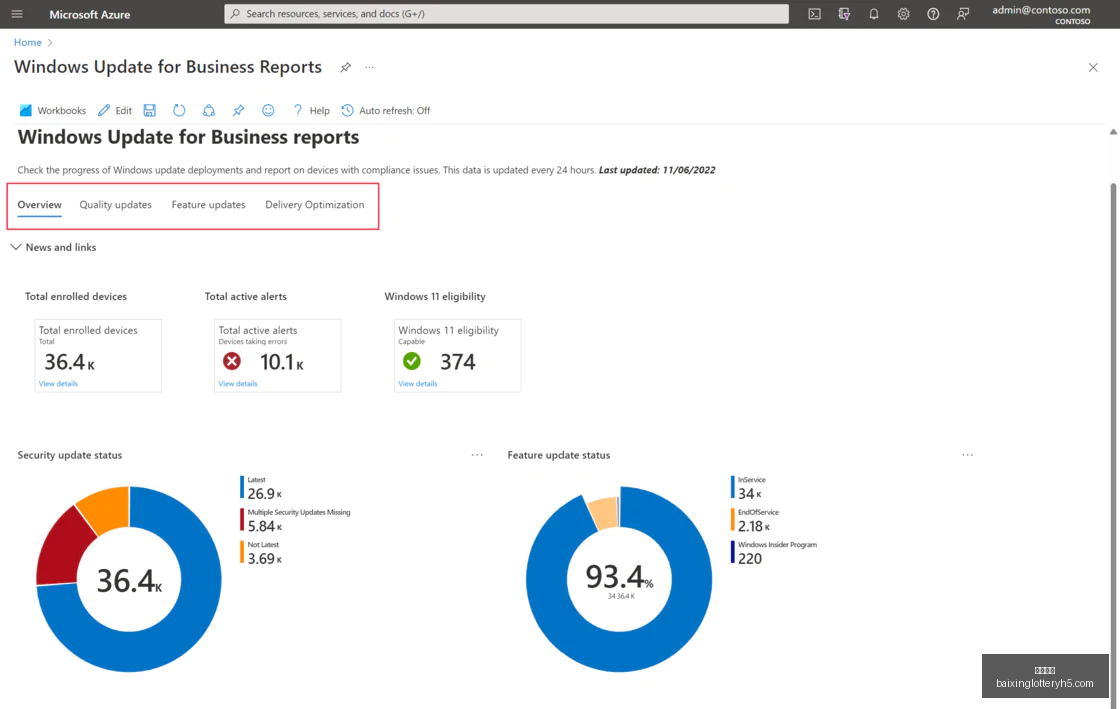Viewport: 1120px width, 709px height.
Task: Toggle the Auto refresh: Off setting
Action: click(x=386, y=110)
